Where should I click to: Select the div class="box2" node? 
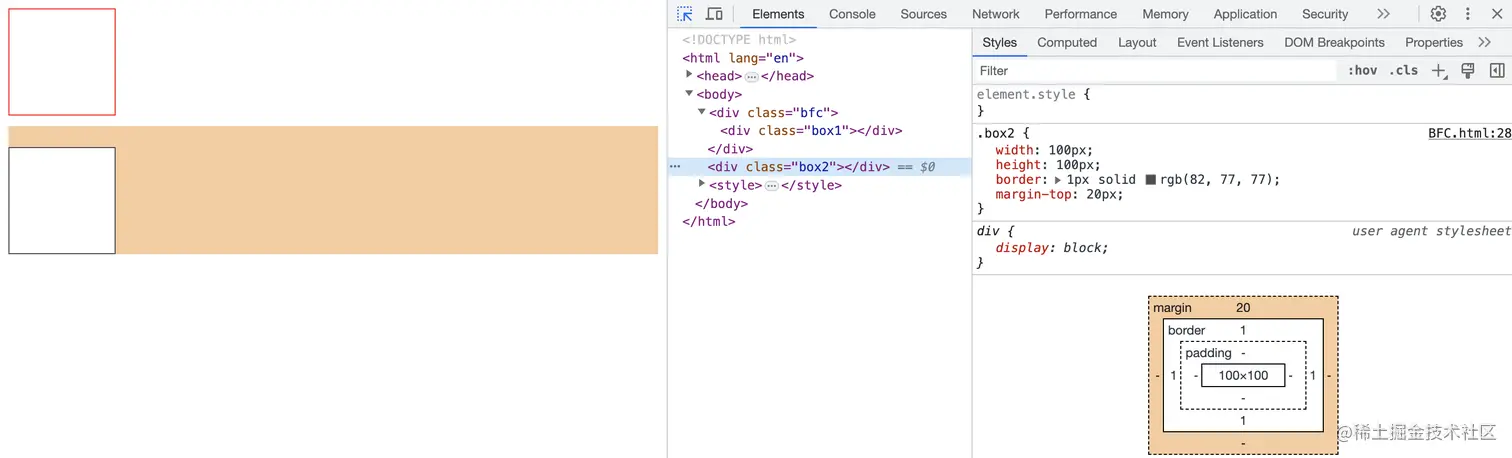click(799, 167)
